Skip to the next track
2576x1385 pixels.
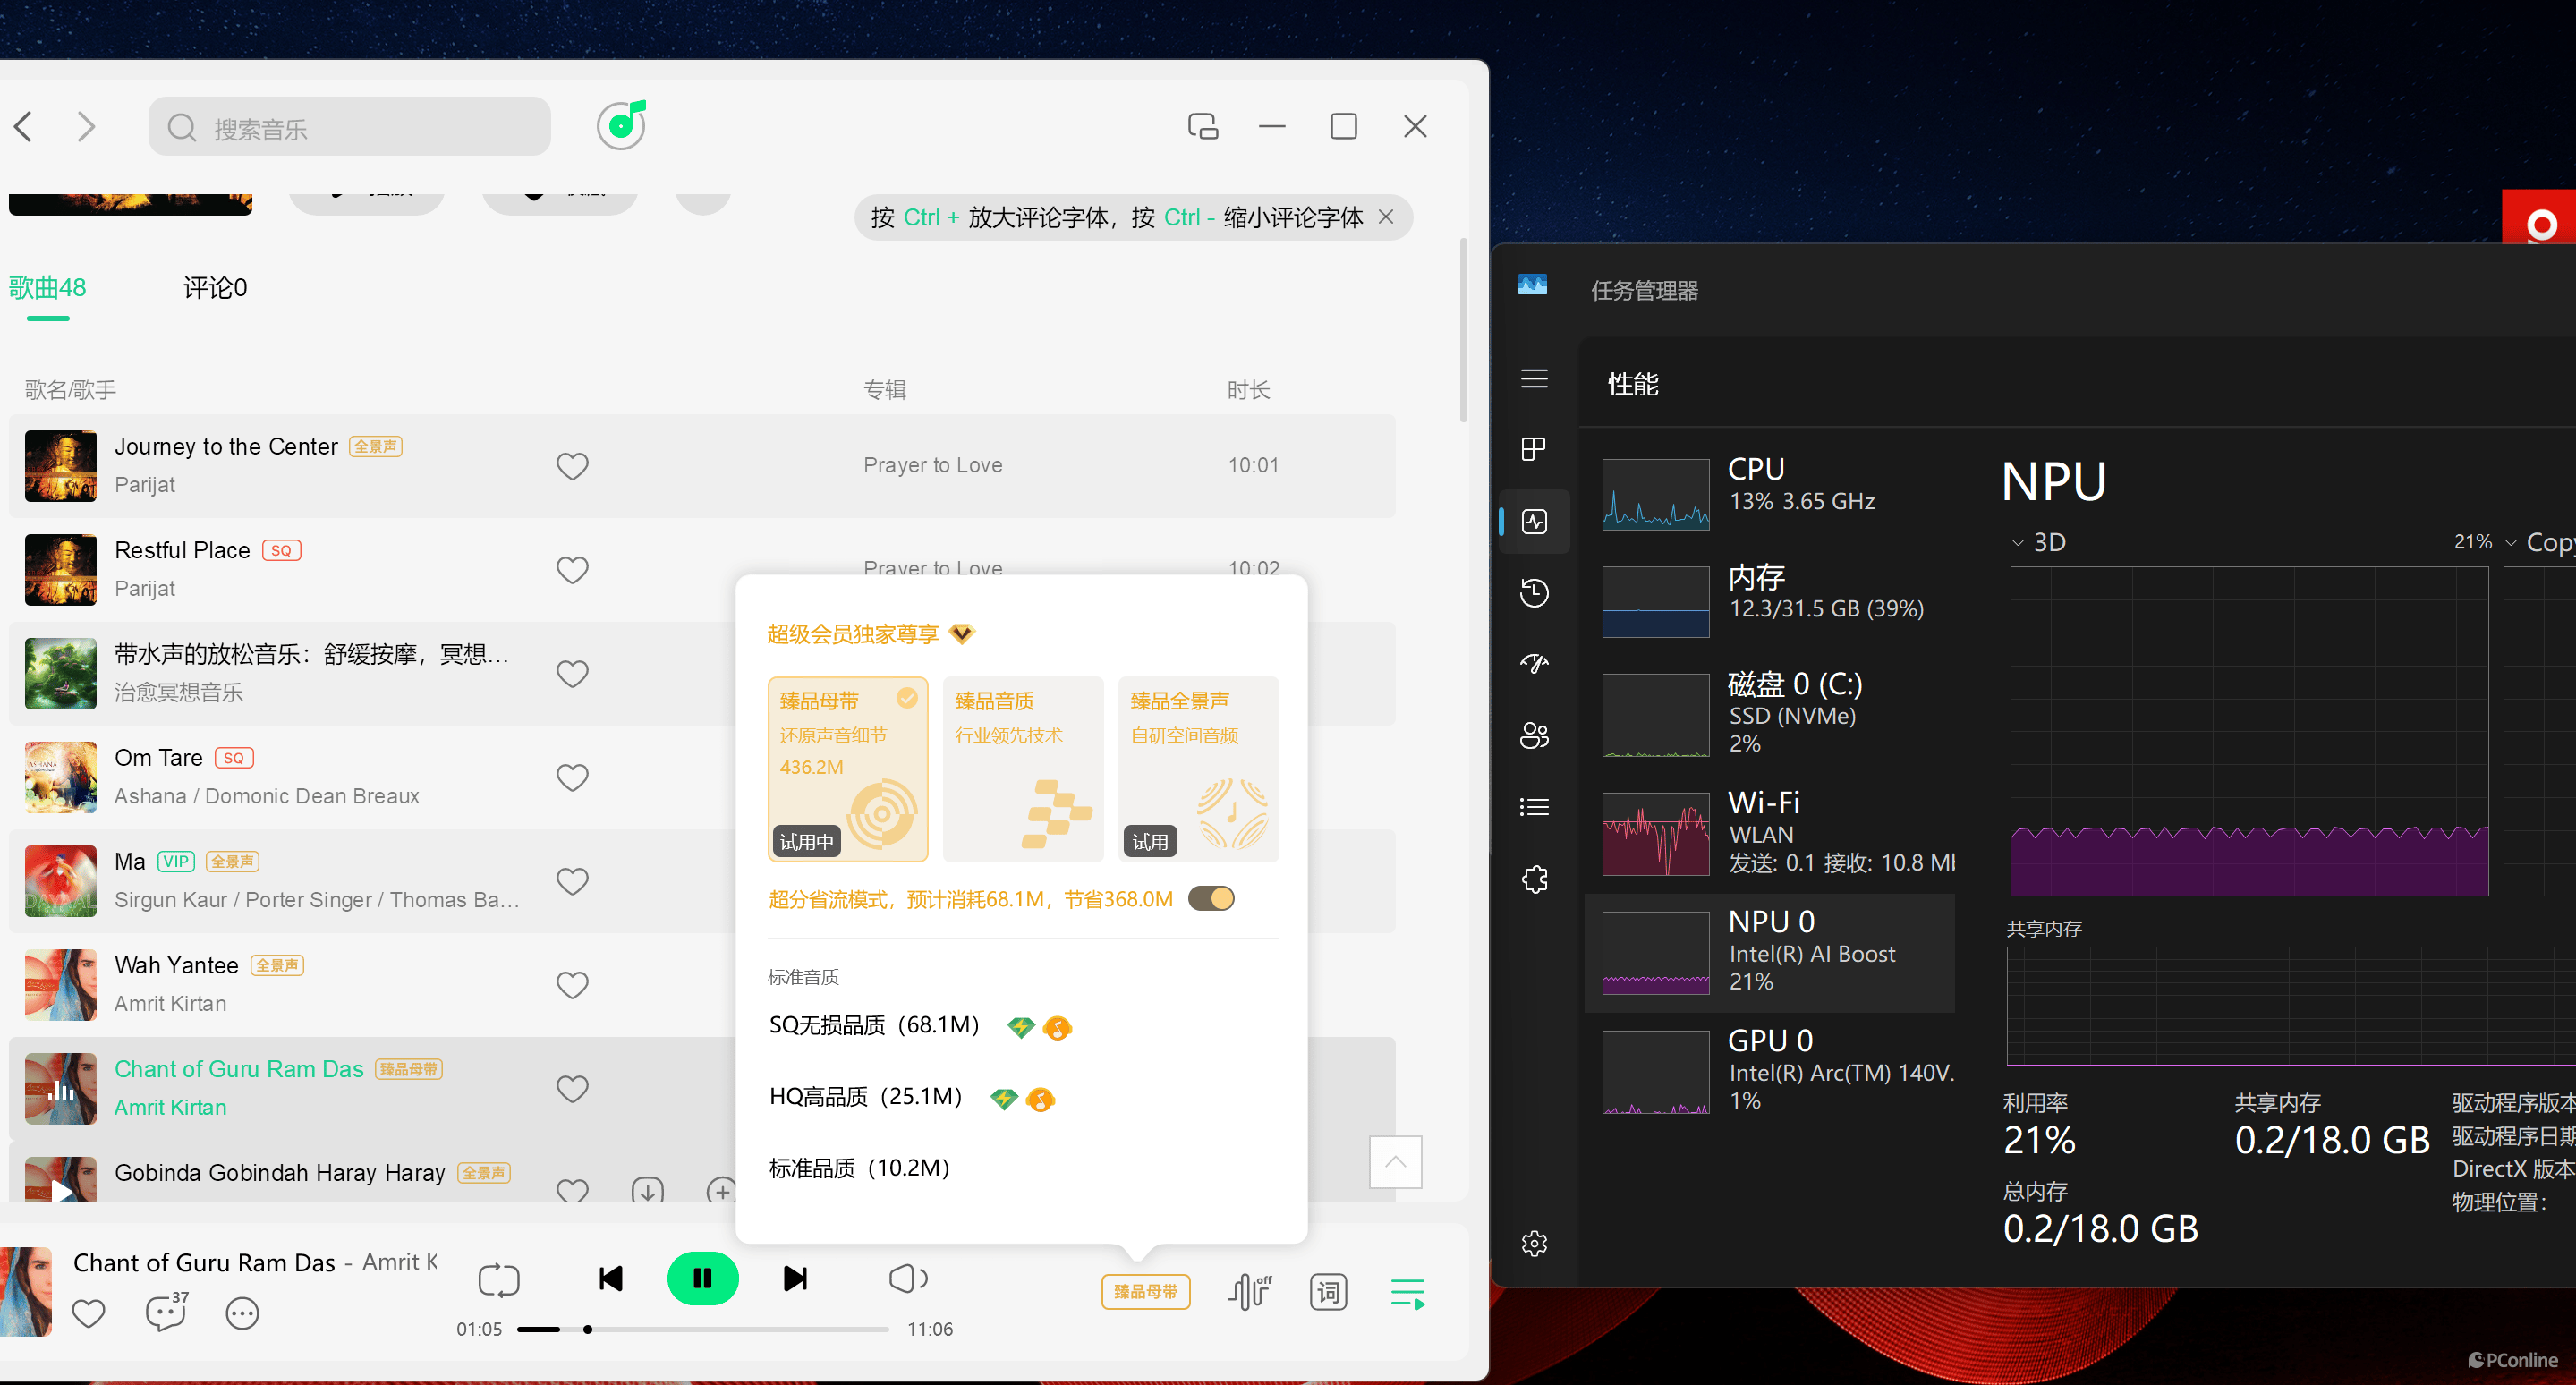(x=795, y=1278)
